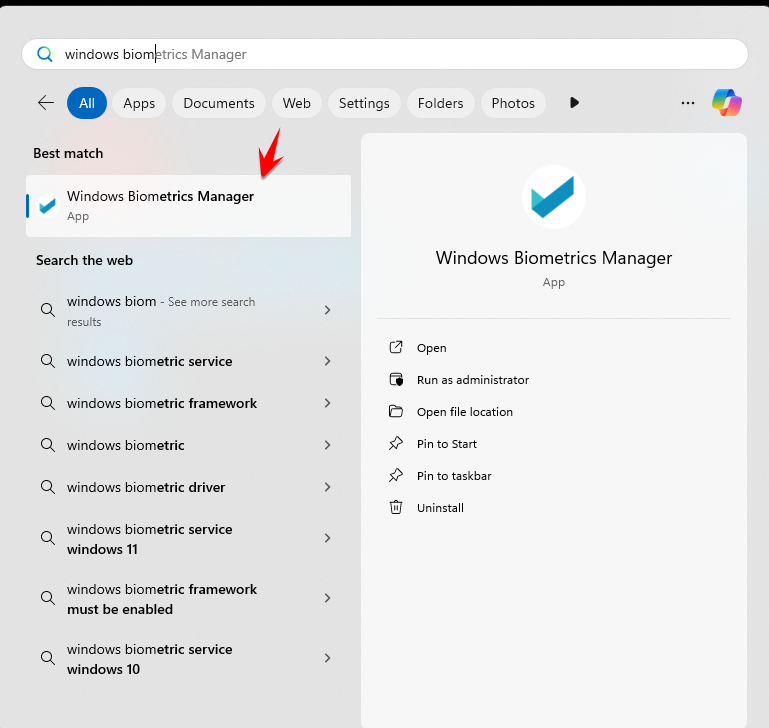Select the Documents filter tab
Image resolution: width=769 pixels, height=728 pixels.
[x=219, y=103]
